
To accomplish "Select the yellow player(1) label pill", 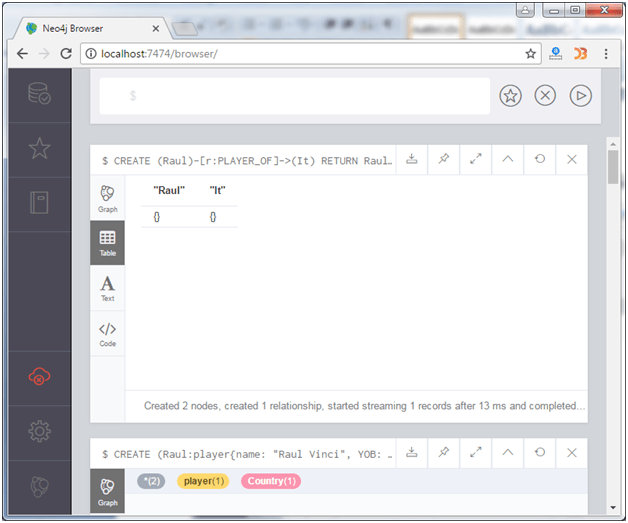I will (203, 481).
